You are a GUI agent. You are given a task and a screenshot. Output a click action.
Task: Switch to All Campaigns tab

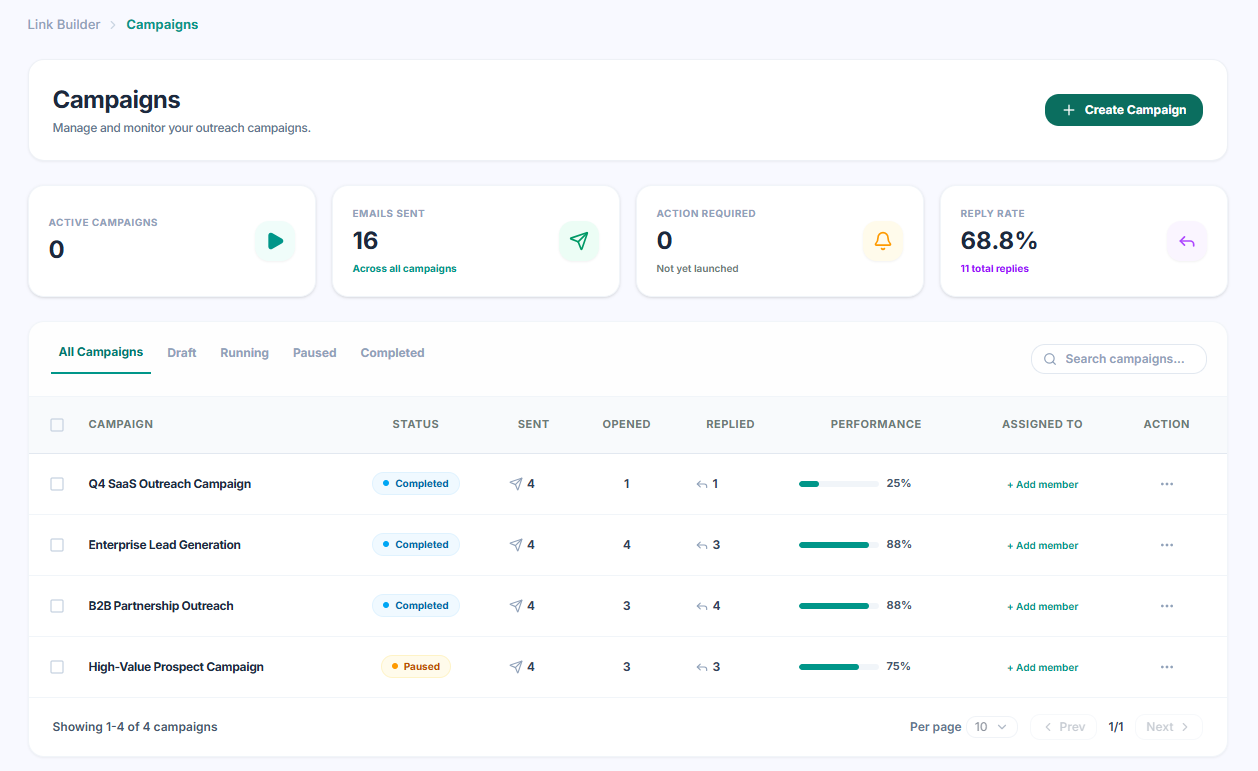click(x=101, y=352)
